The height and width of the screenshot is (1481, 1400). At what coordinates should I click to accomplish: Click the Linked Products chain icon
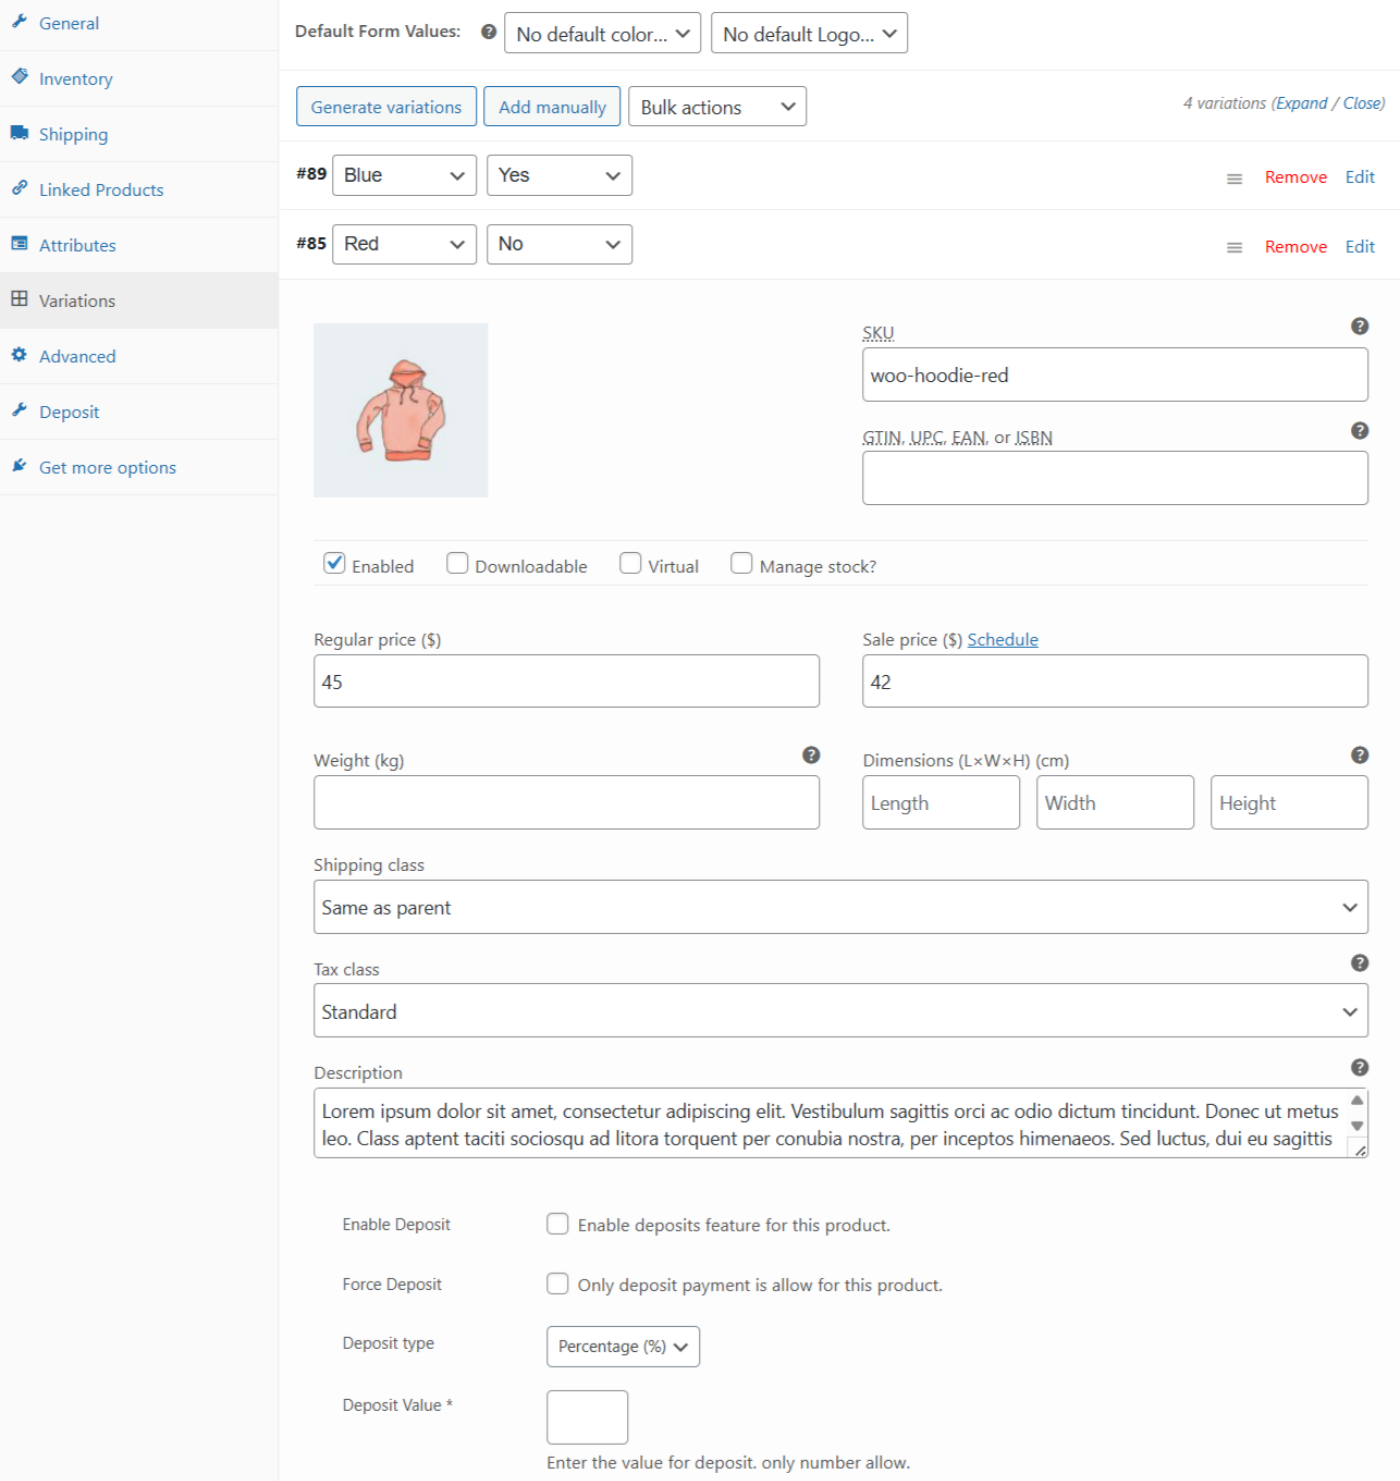[19, 187]
